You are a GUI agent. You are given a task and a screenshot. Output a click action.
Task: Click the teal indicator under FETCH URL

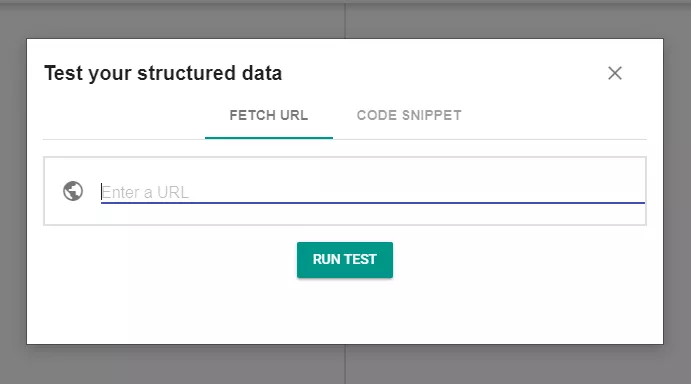point(269,138)
